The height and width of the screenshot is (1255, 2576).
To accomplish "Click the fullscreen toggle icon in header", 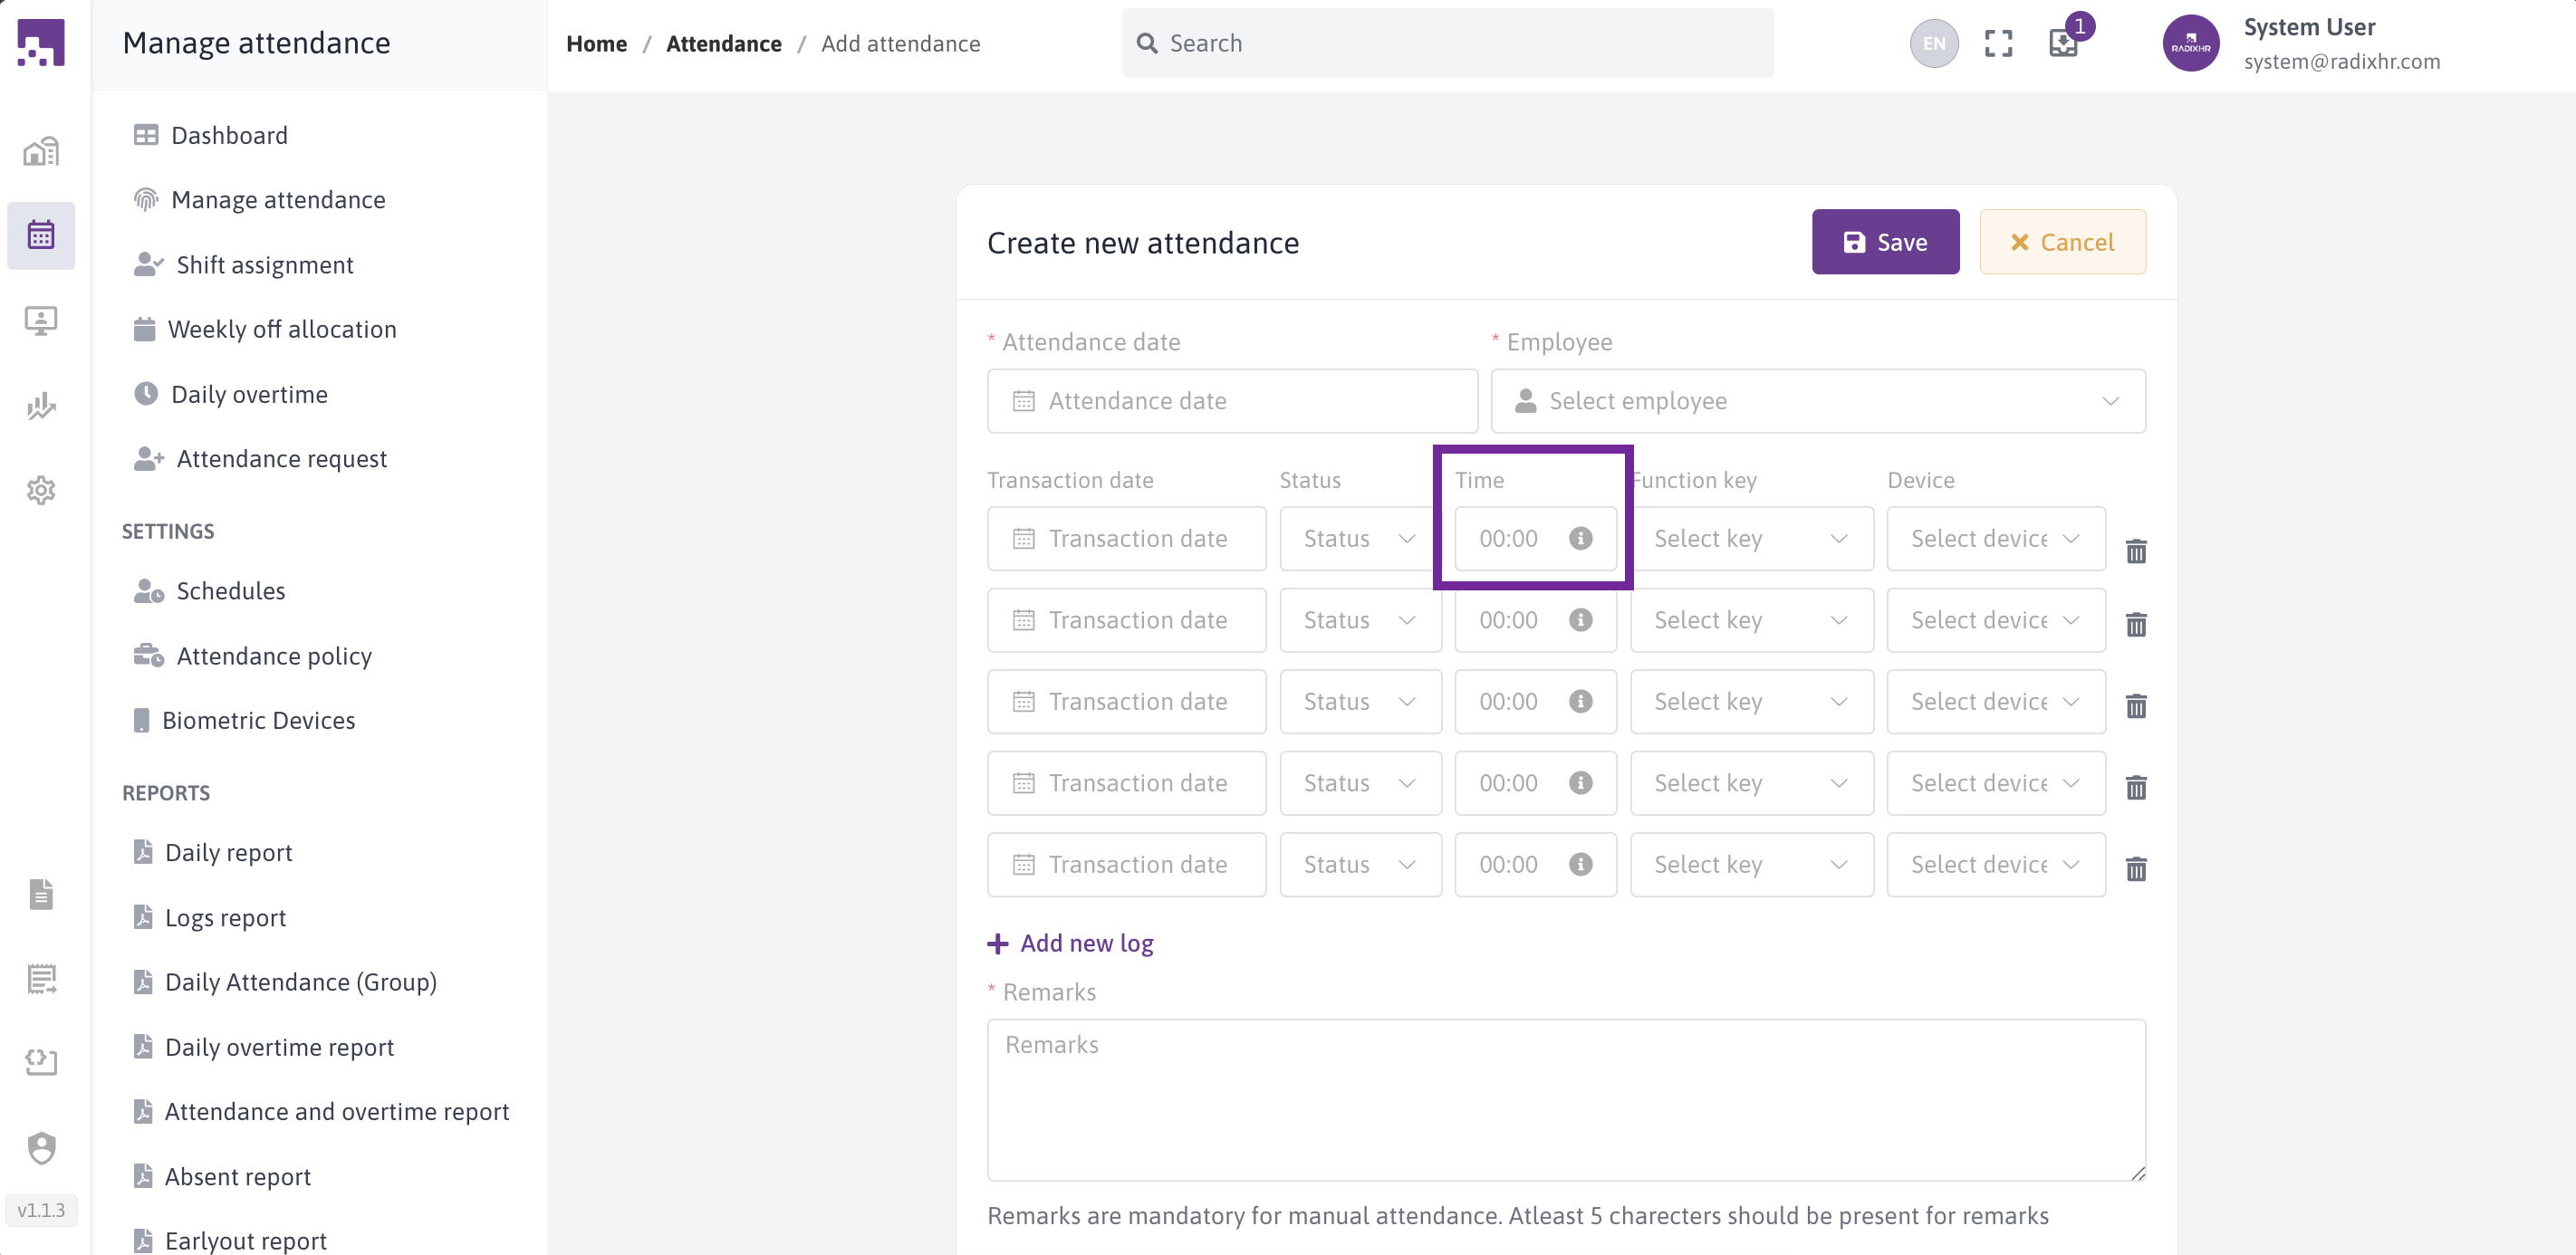I will [x=1998, y=43].
